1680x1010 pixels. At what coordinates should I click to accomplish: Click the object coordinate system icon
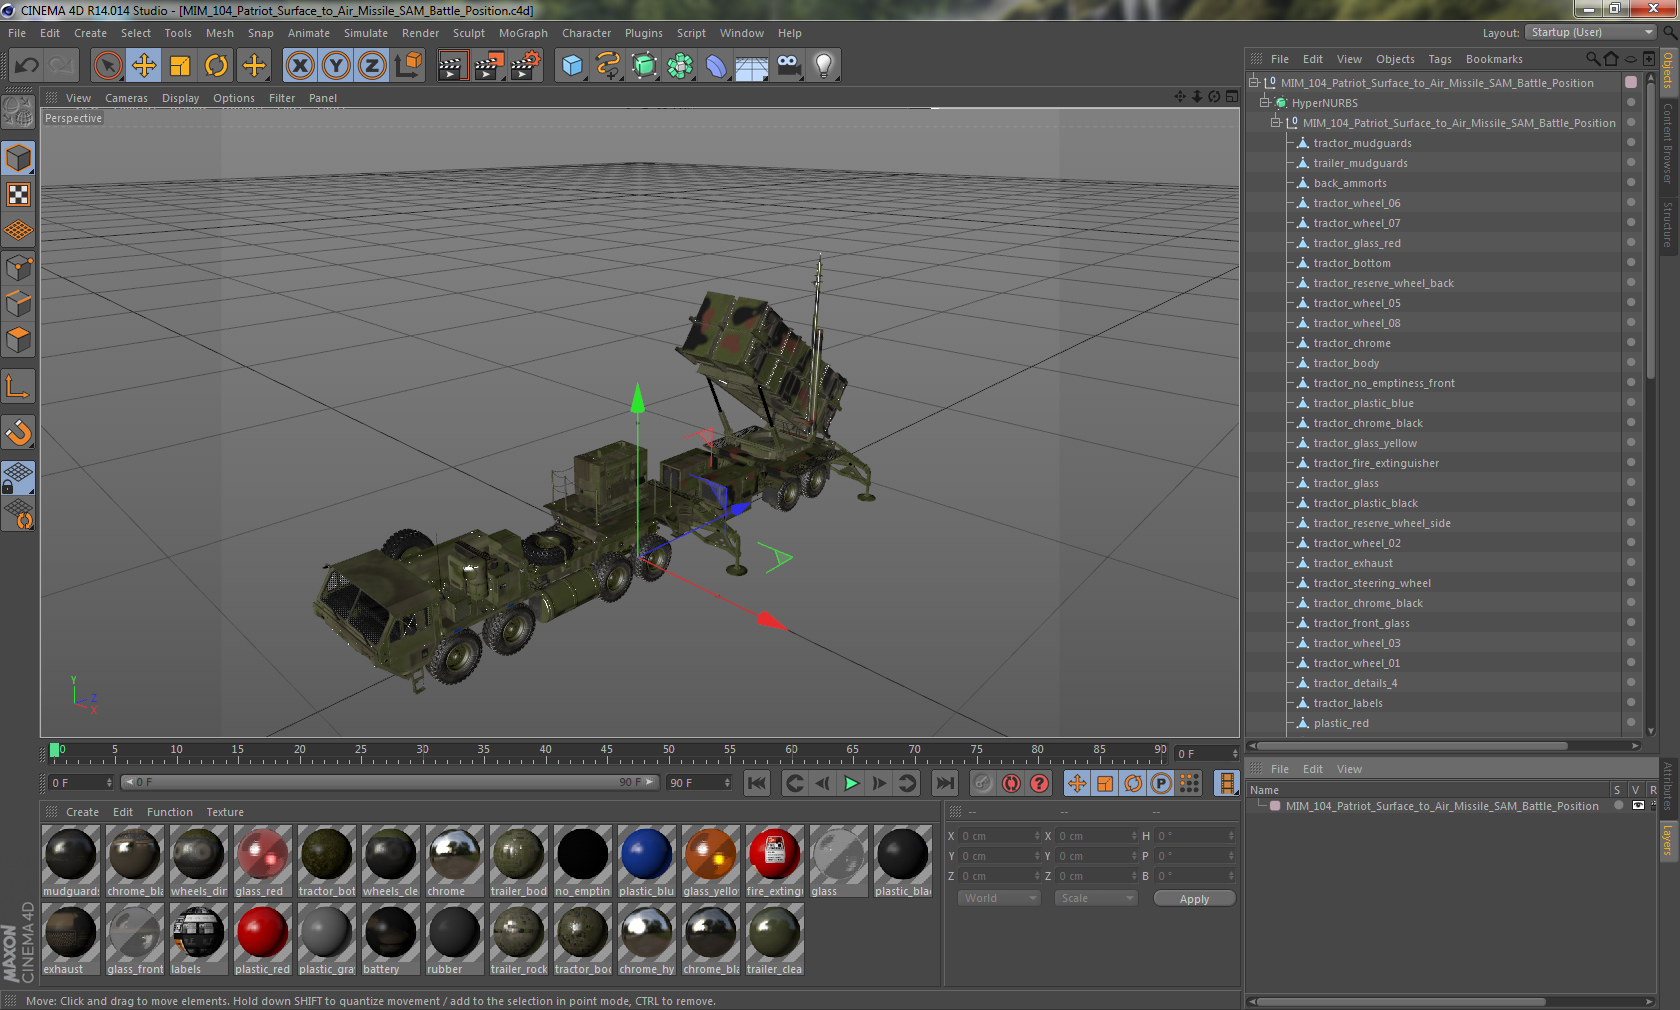coord(408,66)
